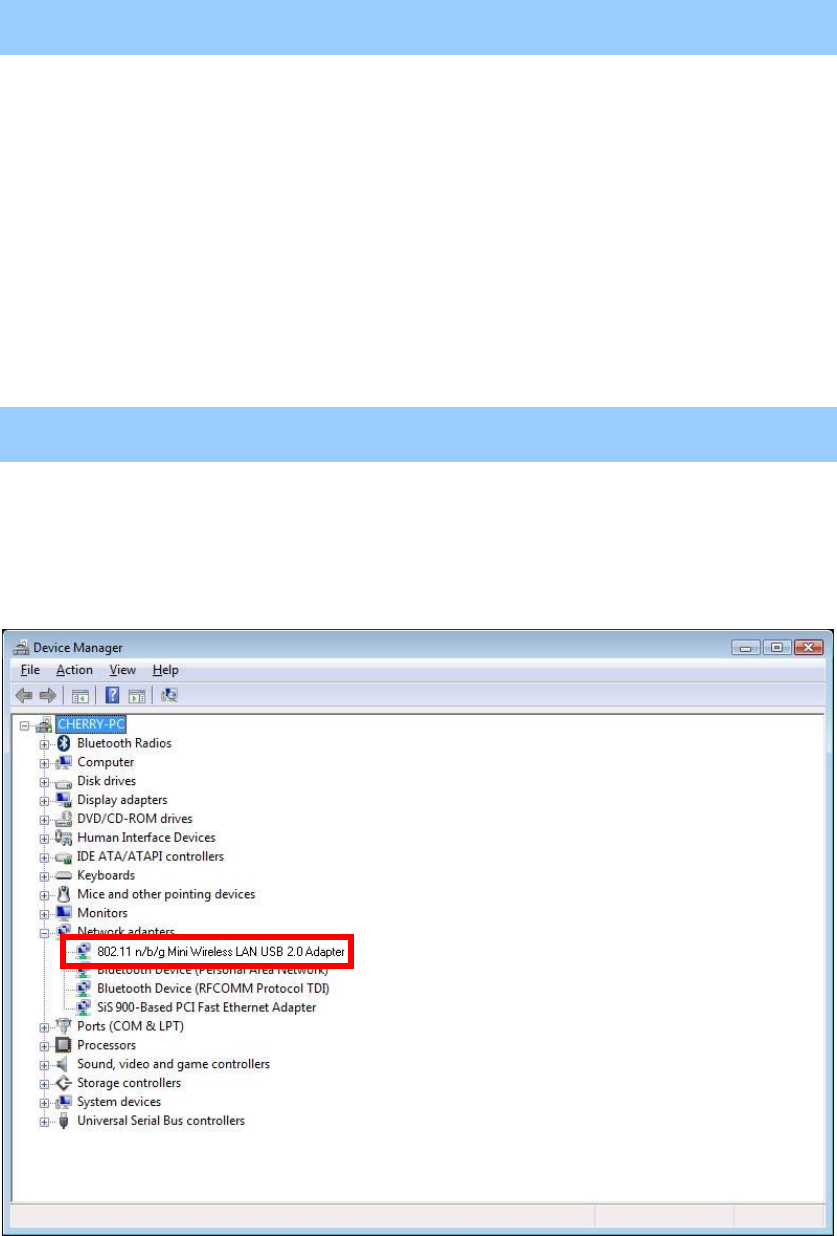Click the Bluetooth Radios device icon

coord(64,743)
